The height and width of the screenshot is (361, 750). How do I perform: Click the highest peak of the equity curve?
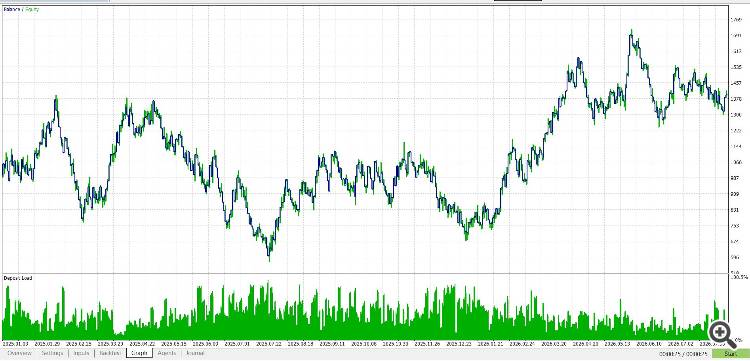click(x=631, y=32)
